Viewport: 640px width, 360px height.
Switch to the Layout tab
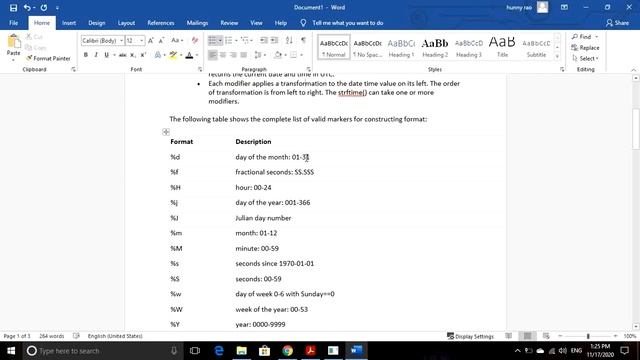(x=126, y=23)
